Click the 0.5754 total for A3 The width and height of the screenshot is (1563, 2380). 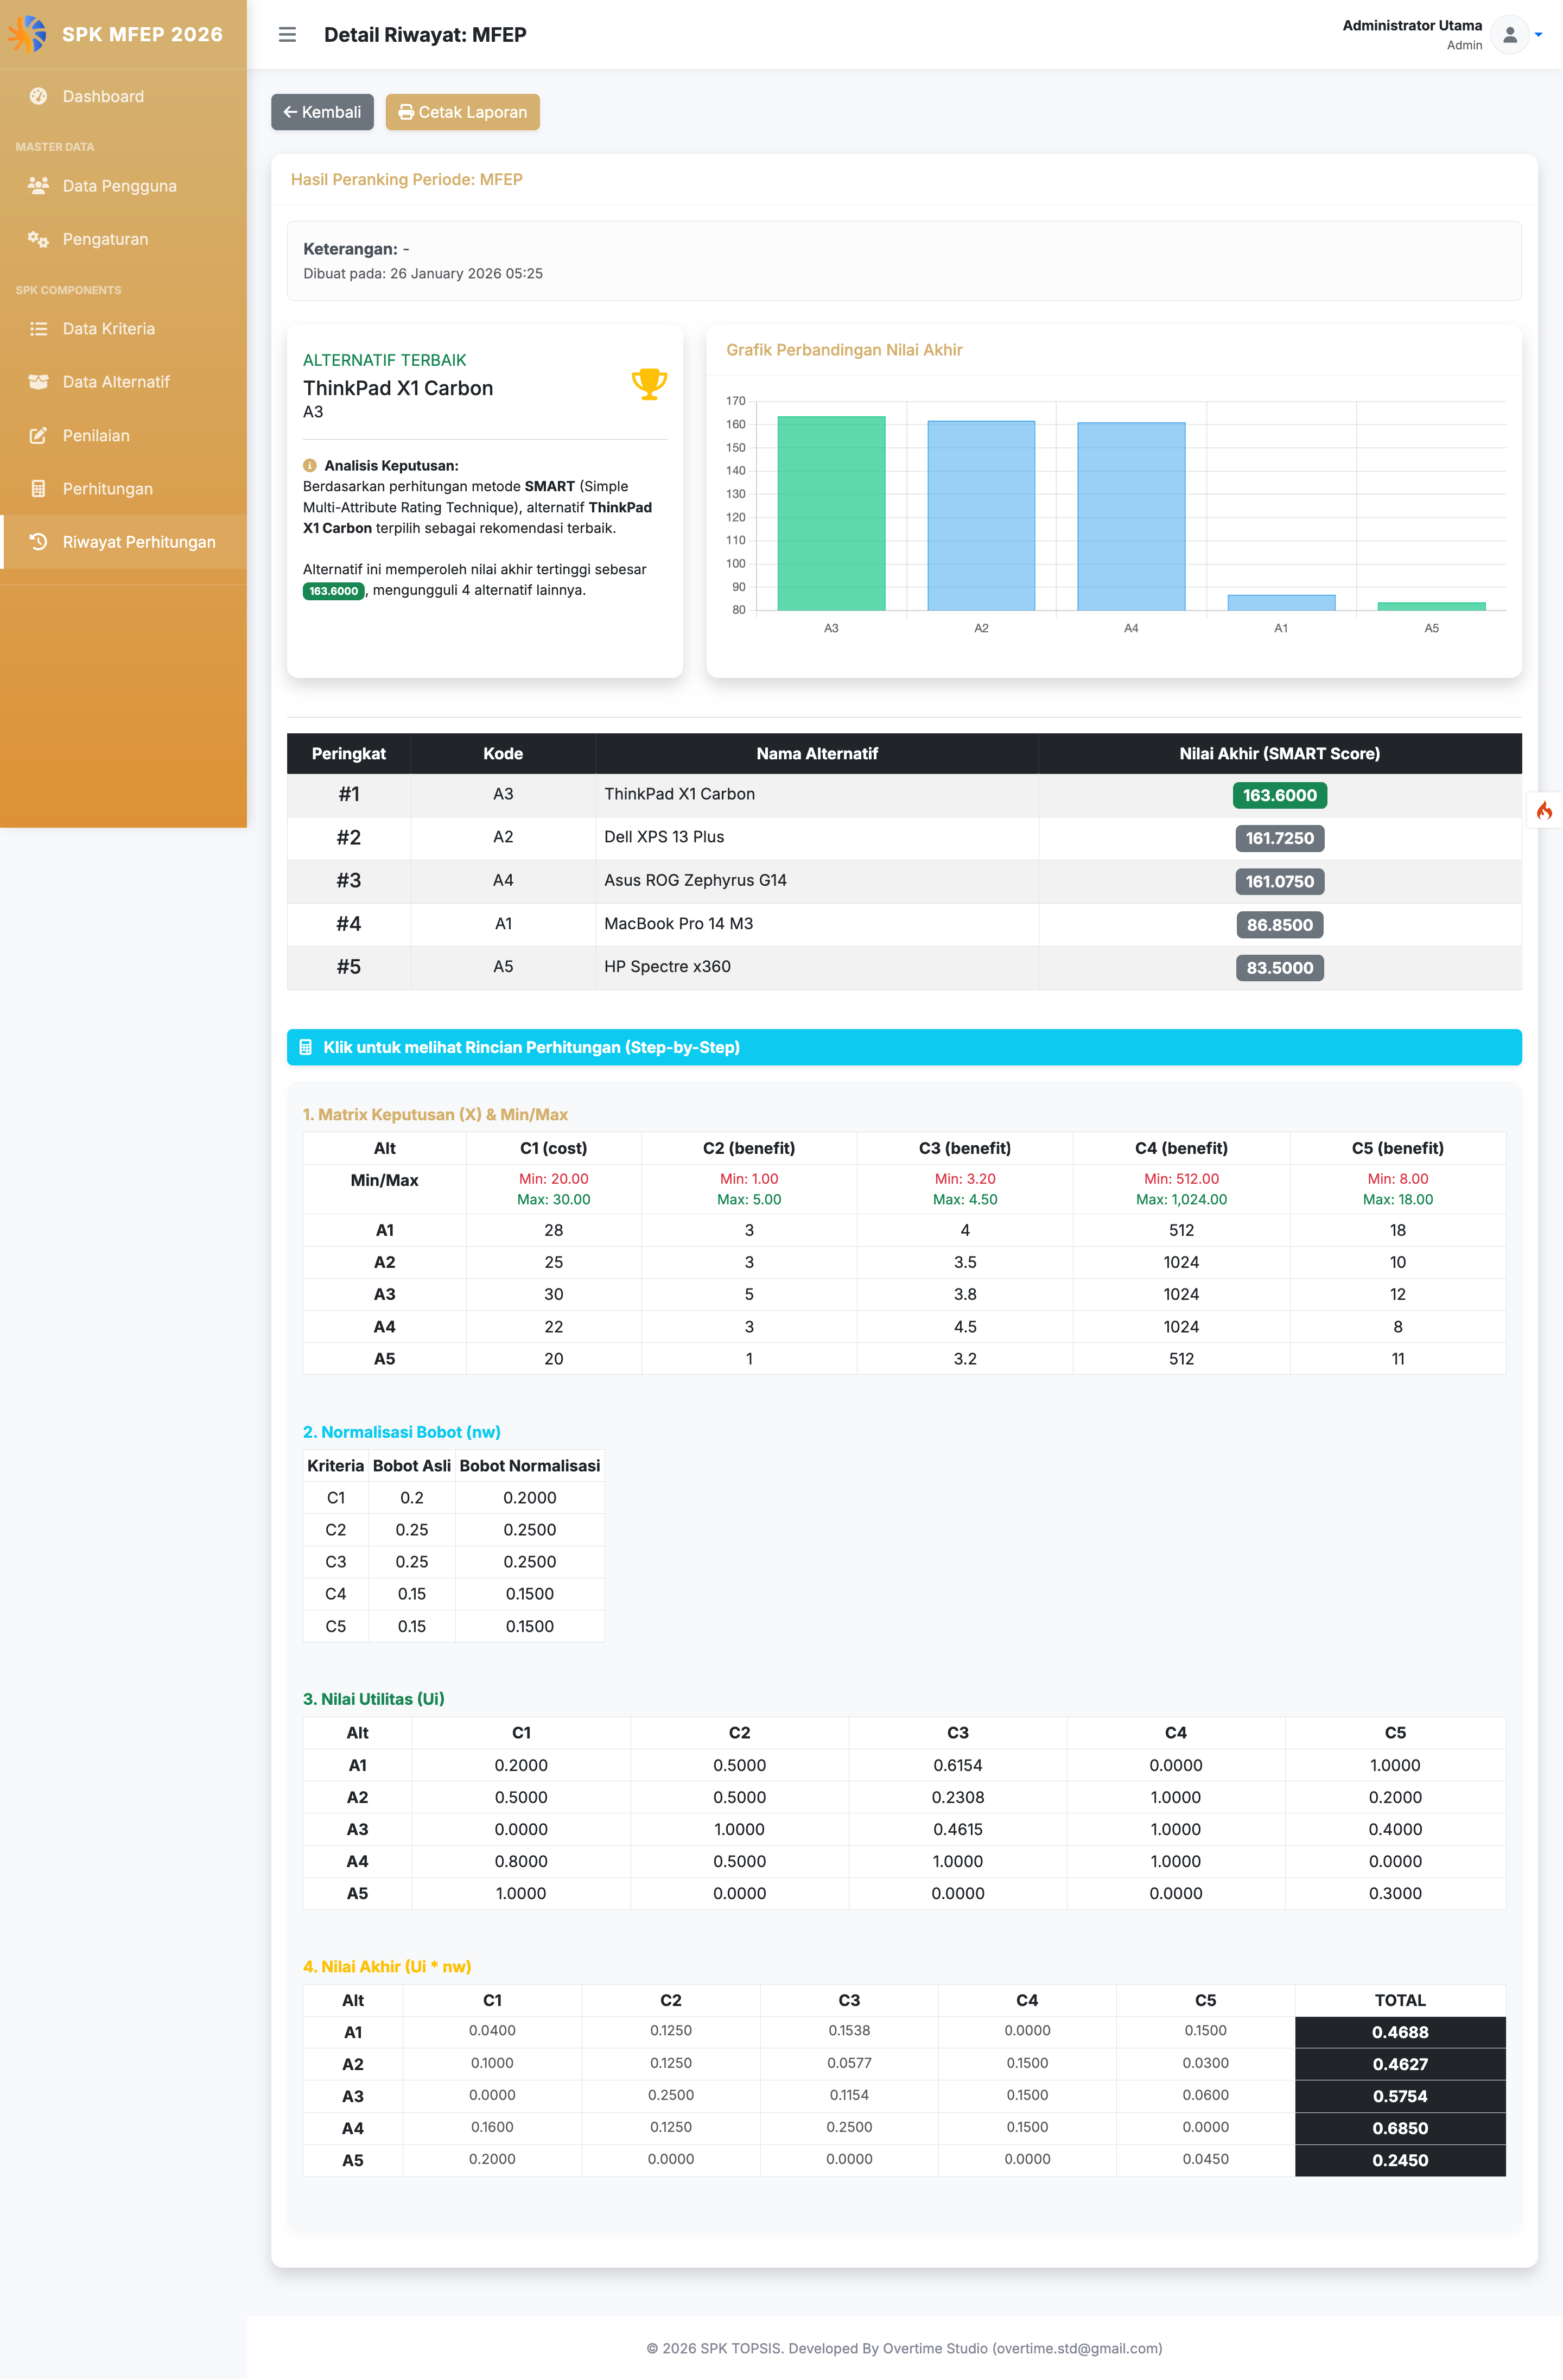1400,2096
